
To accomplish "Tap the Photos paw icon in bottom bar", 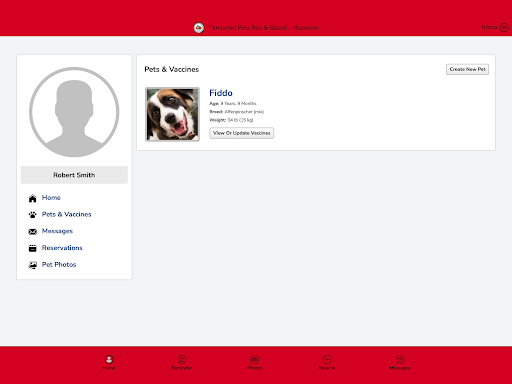I will click(254, 359).
